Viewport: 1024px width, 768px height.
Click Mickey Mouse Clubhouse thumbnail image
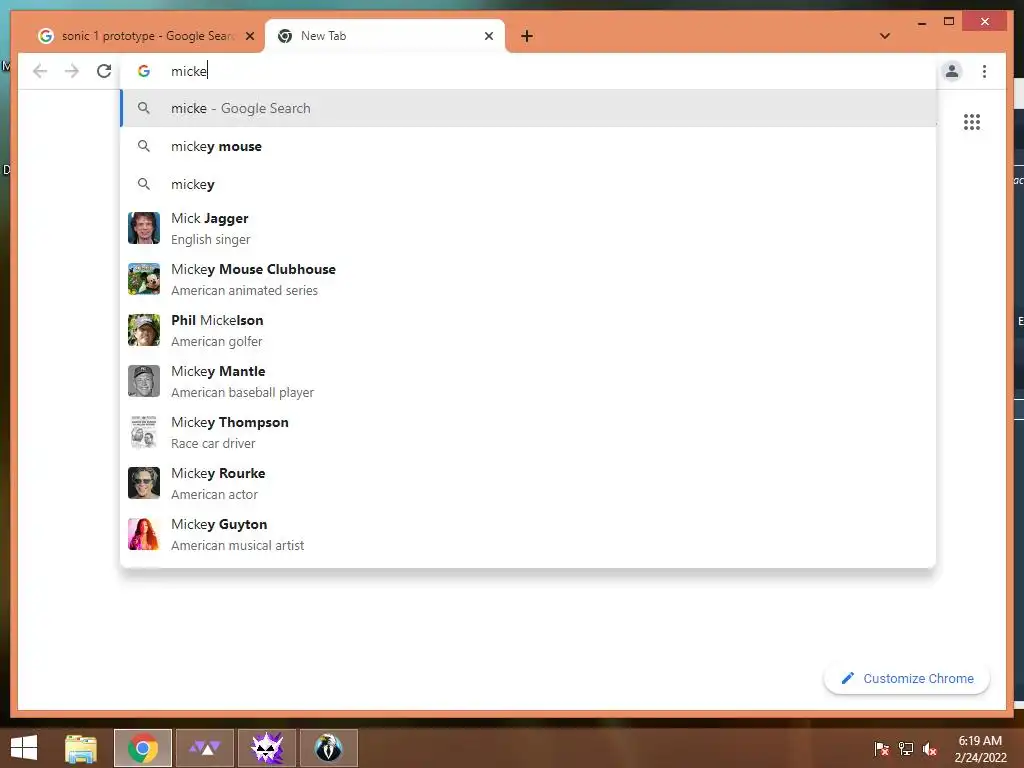point(144,279)
